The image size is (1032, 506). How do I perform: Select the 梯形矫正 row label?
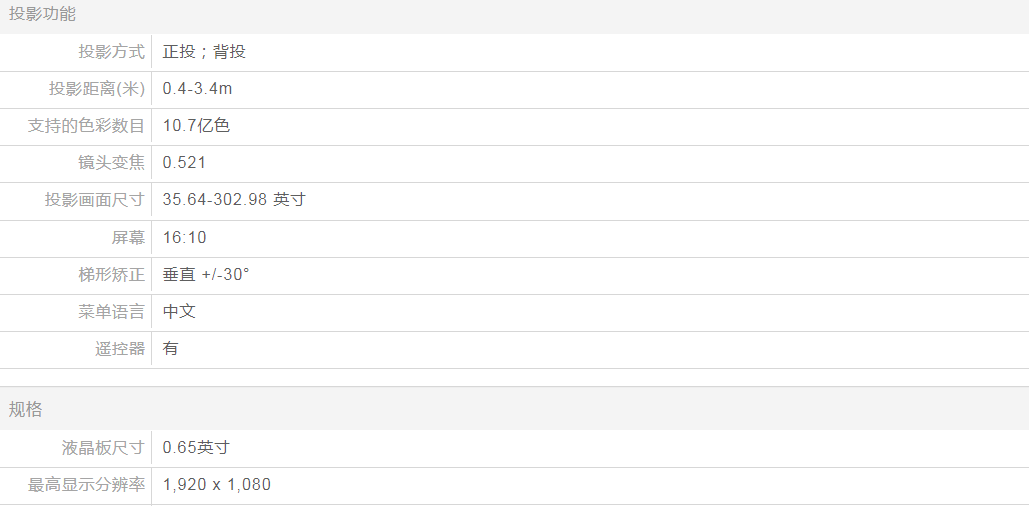112,275
